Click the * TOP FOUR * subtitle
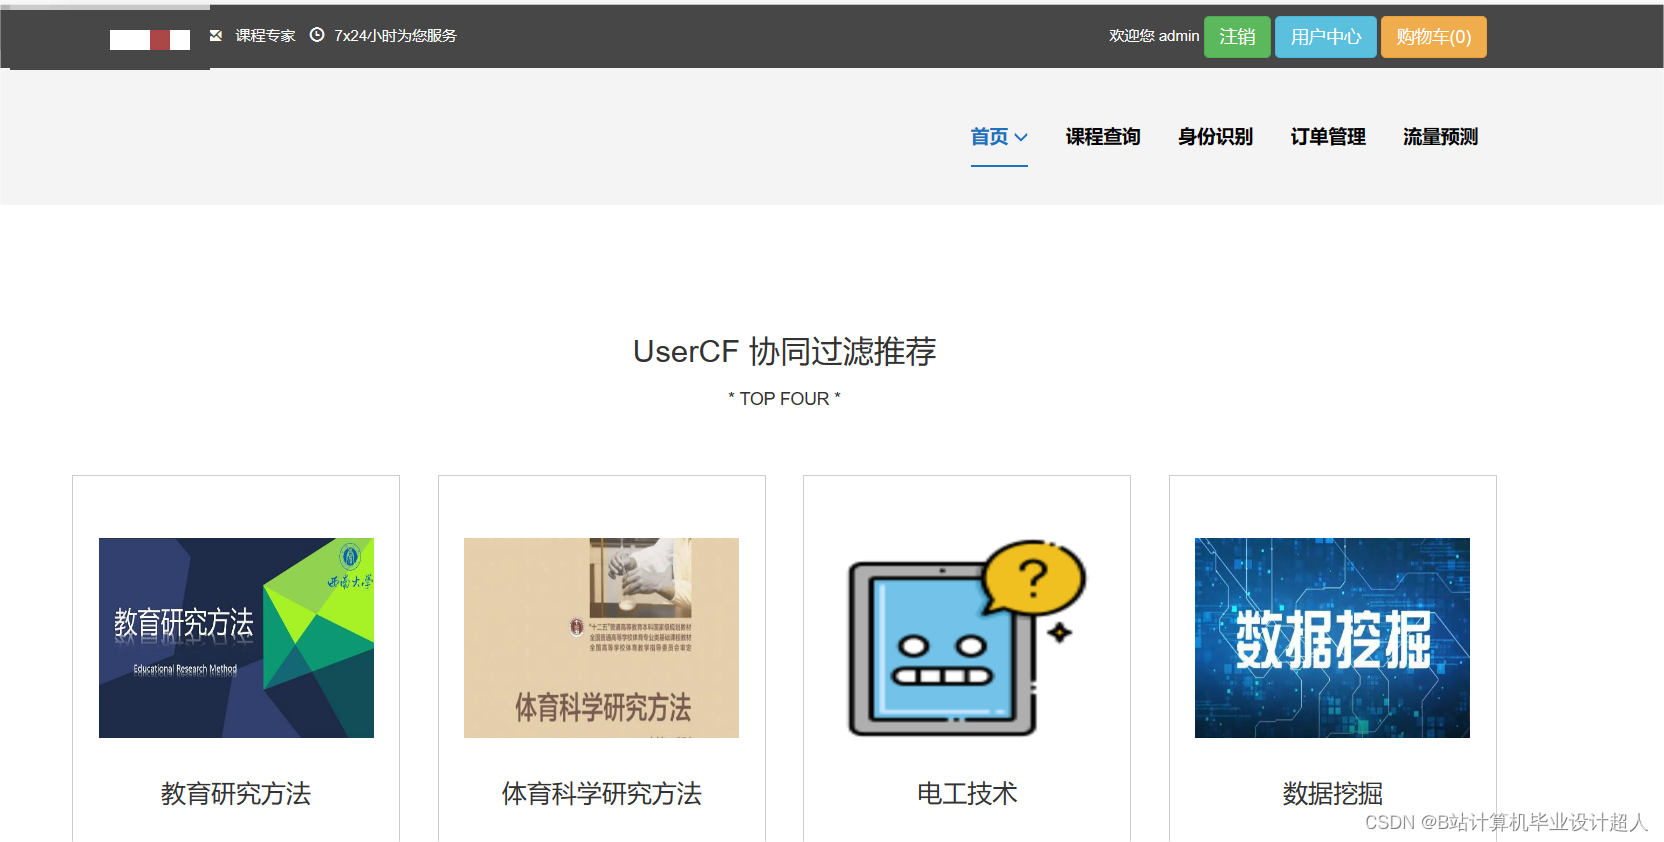Viewport: 1664px width, 842px height. tap(784, 399)
